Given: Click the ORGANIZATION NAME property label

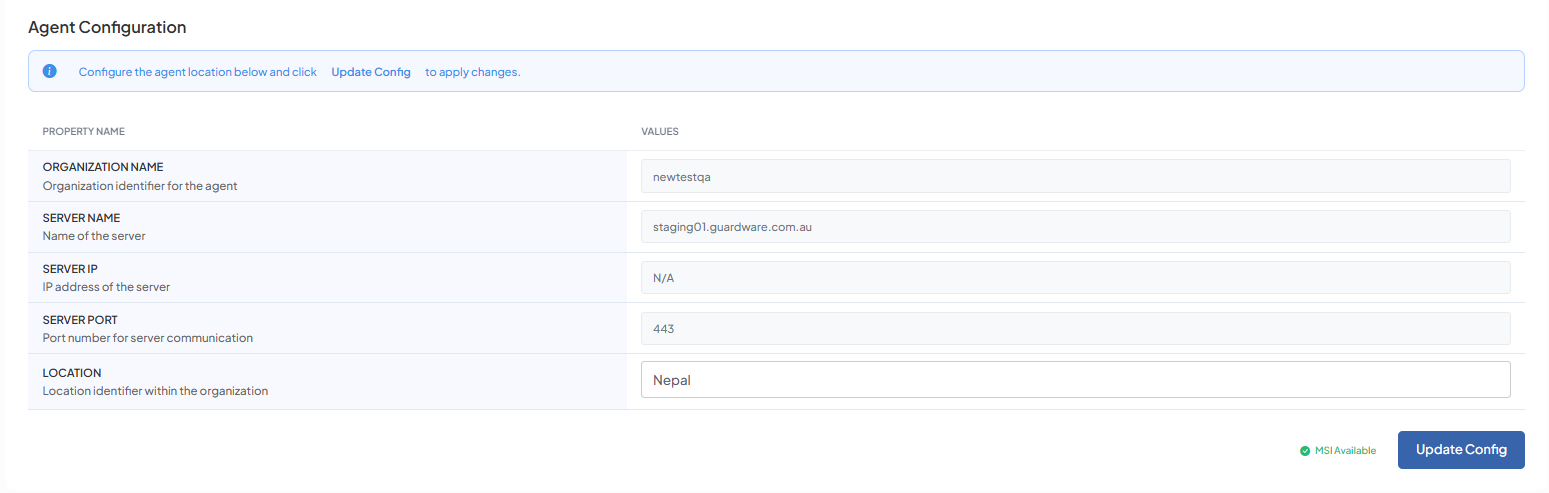Looking at the screenshot, I should pos(102,167).
